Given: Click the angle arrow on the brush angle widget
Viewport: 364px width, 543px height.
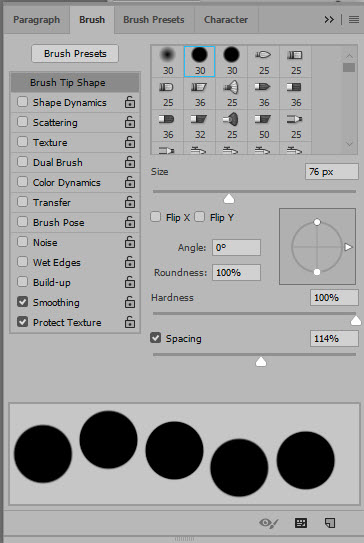Looking at the screenshot, I should tap(348, 247).
